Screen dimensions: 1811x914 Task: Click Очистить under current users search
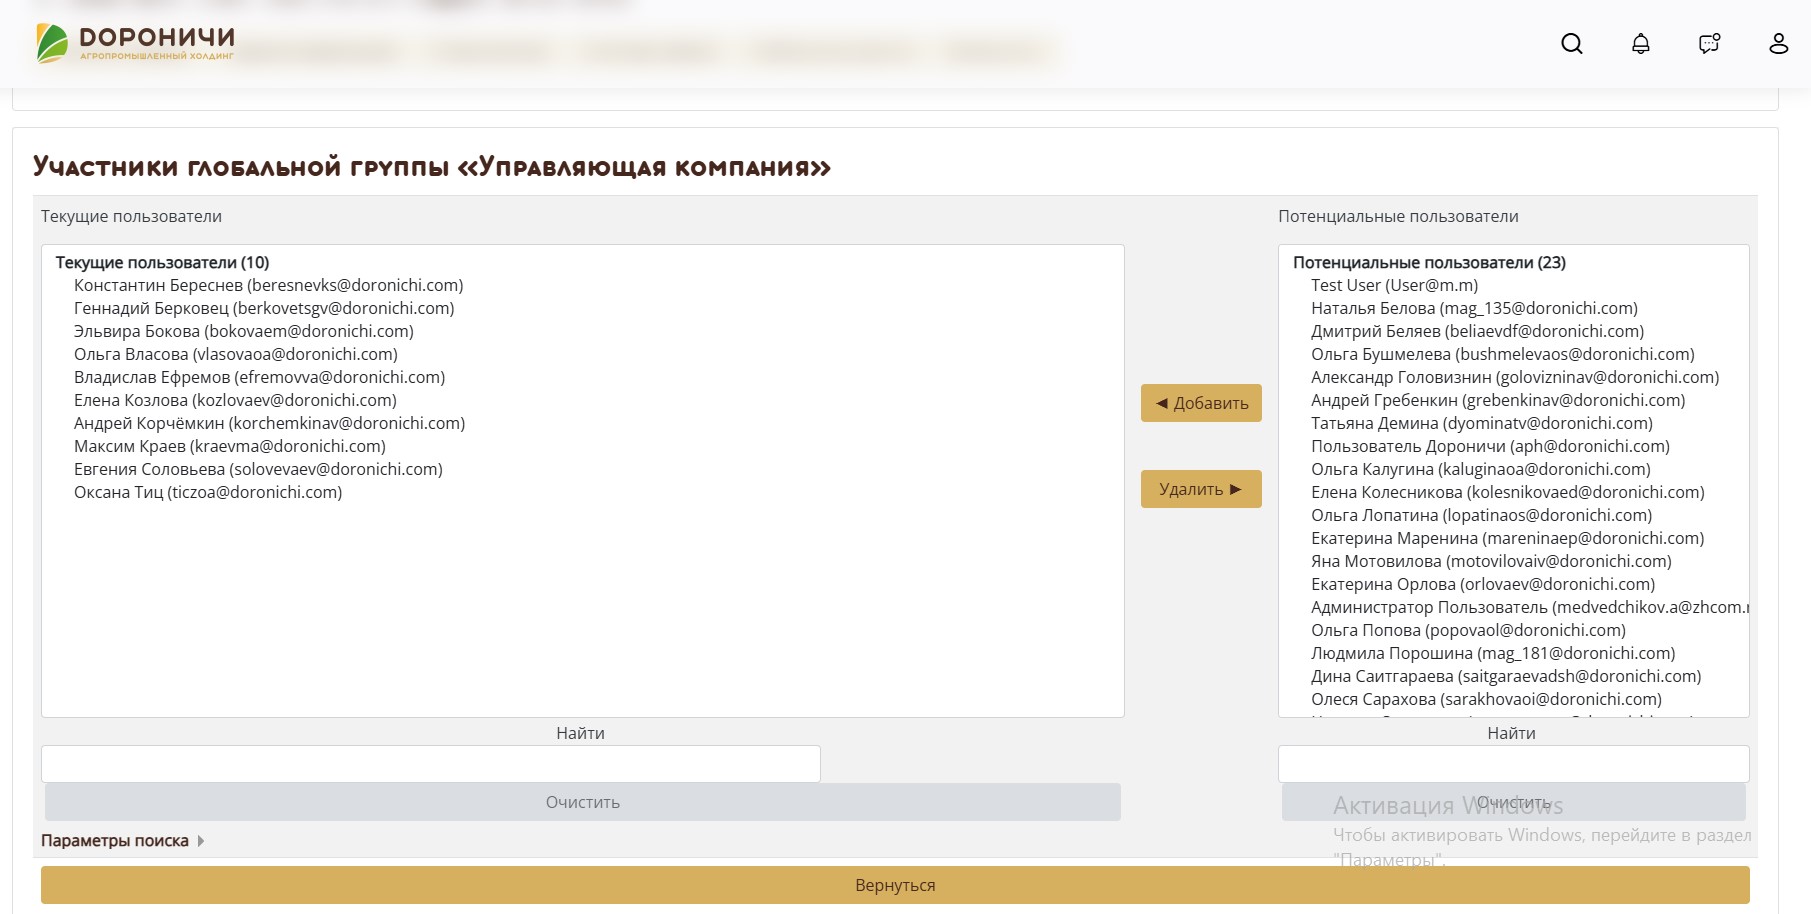pos(582,802)
